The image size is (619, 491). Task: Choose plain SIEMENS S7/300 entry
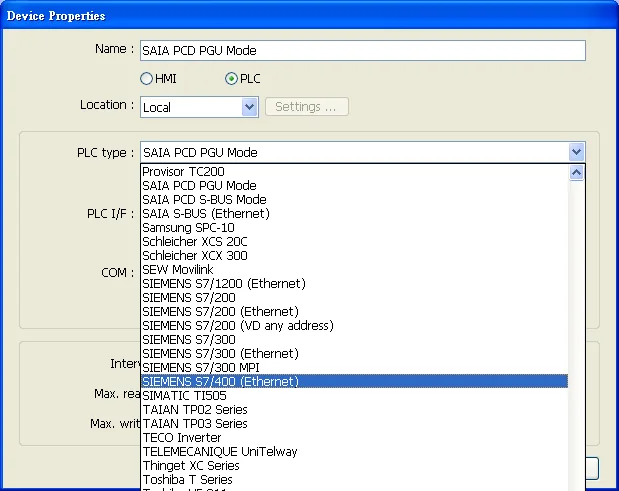pos(355,340)
